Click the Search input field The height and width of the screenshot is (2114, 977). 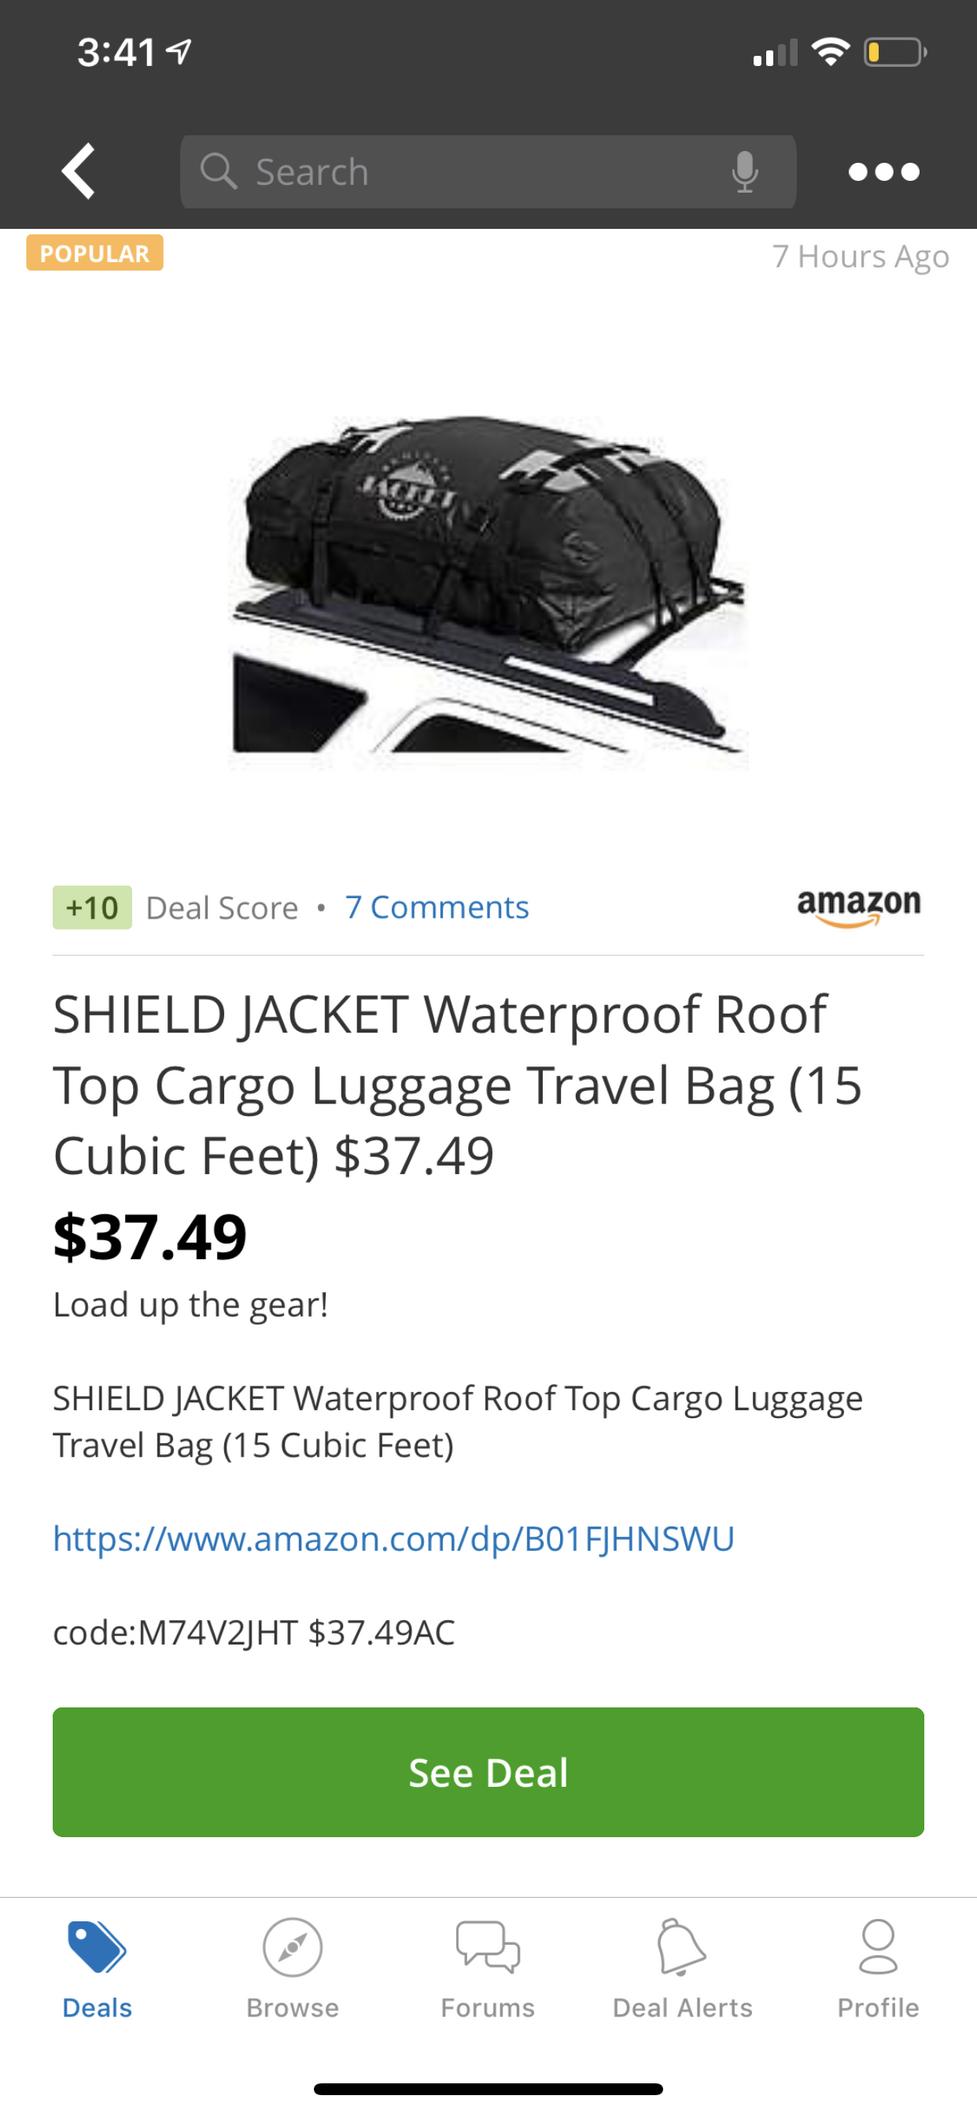click(488, 172)
